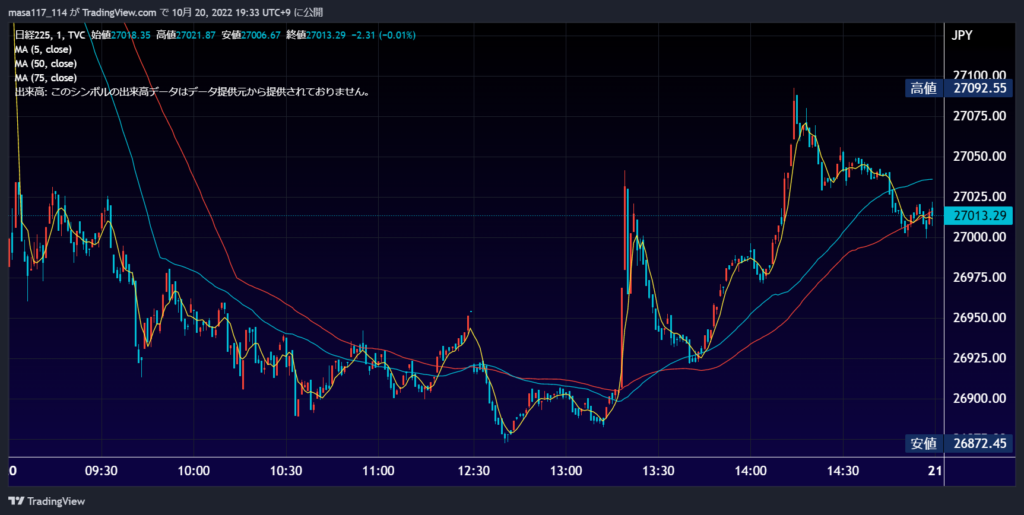1024x515 pixels.
Task: Click the 26975.00 price axis tick
Action: [980, 277]
